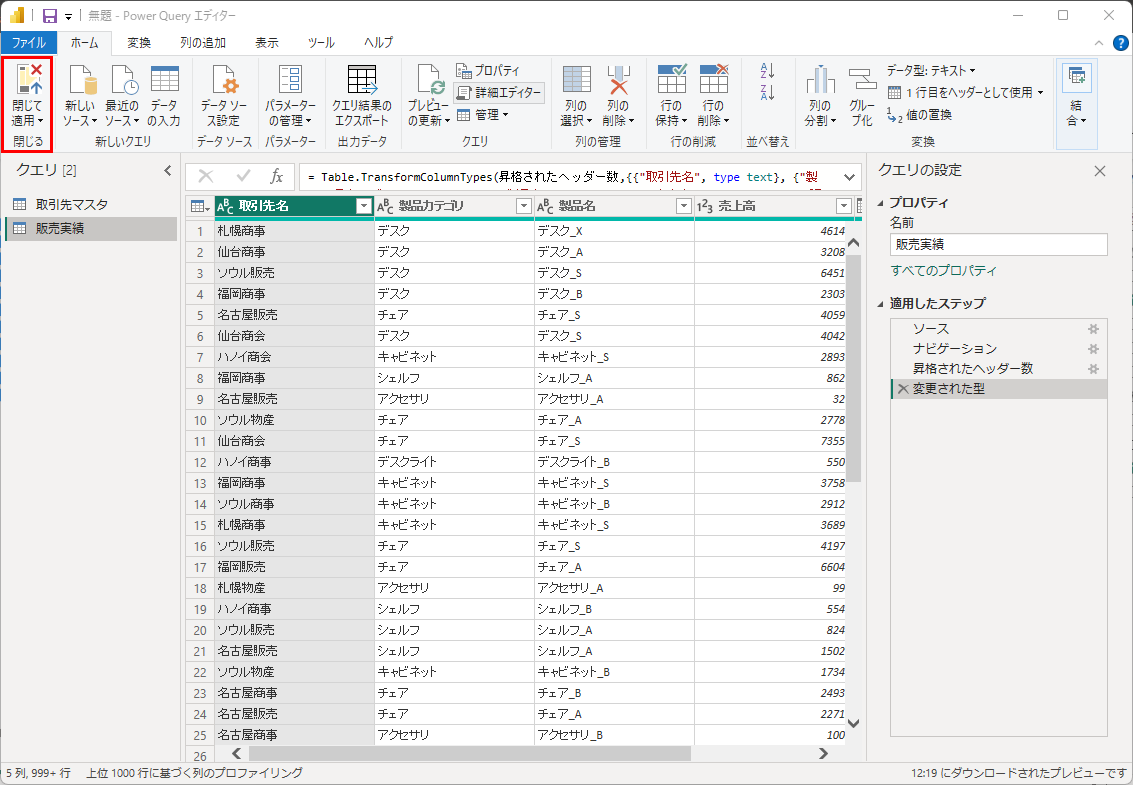This screenshot has width=1133, height=785.
Task: Click 値の置換 (Replace Values)
Action: (919, 115)
